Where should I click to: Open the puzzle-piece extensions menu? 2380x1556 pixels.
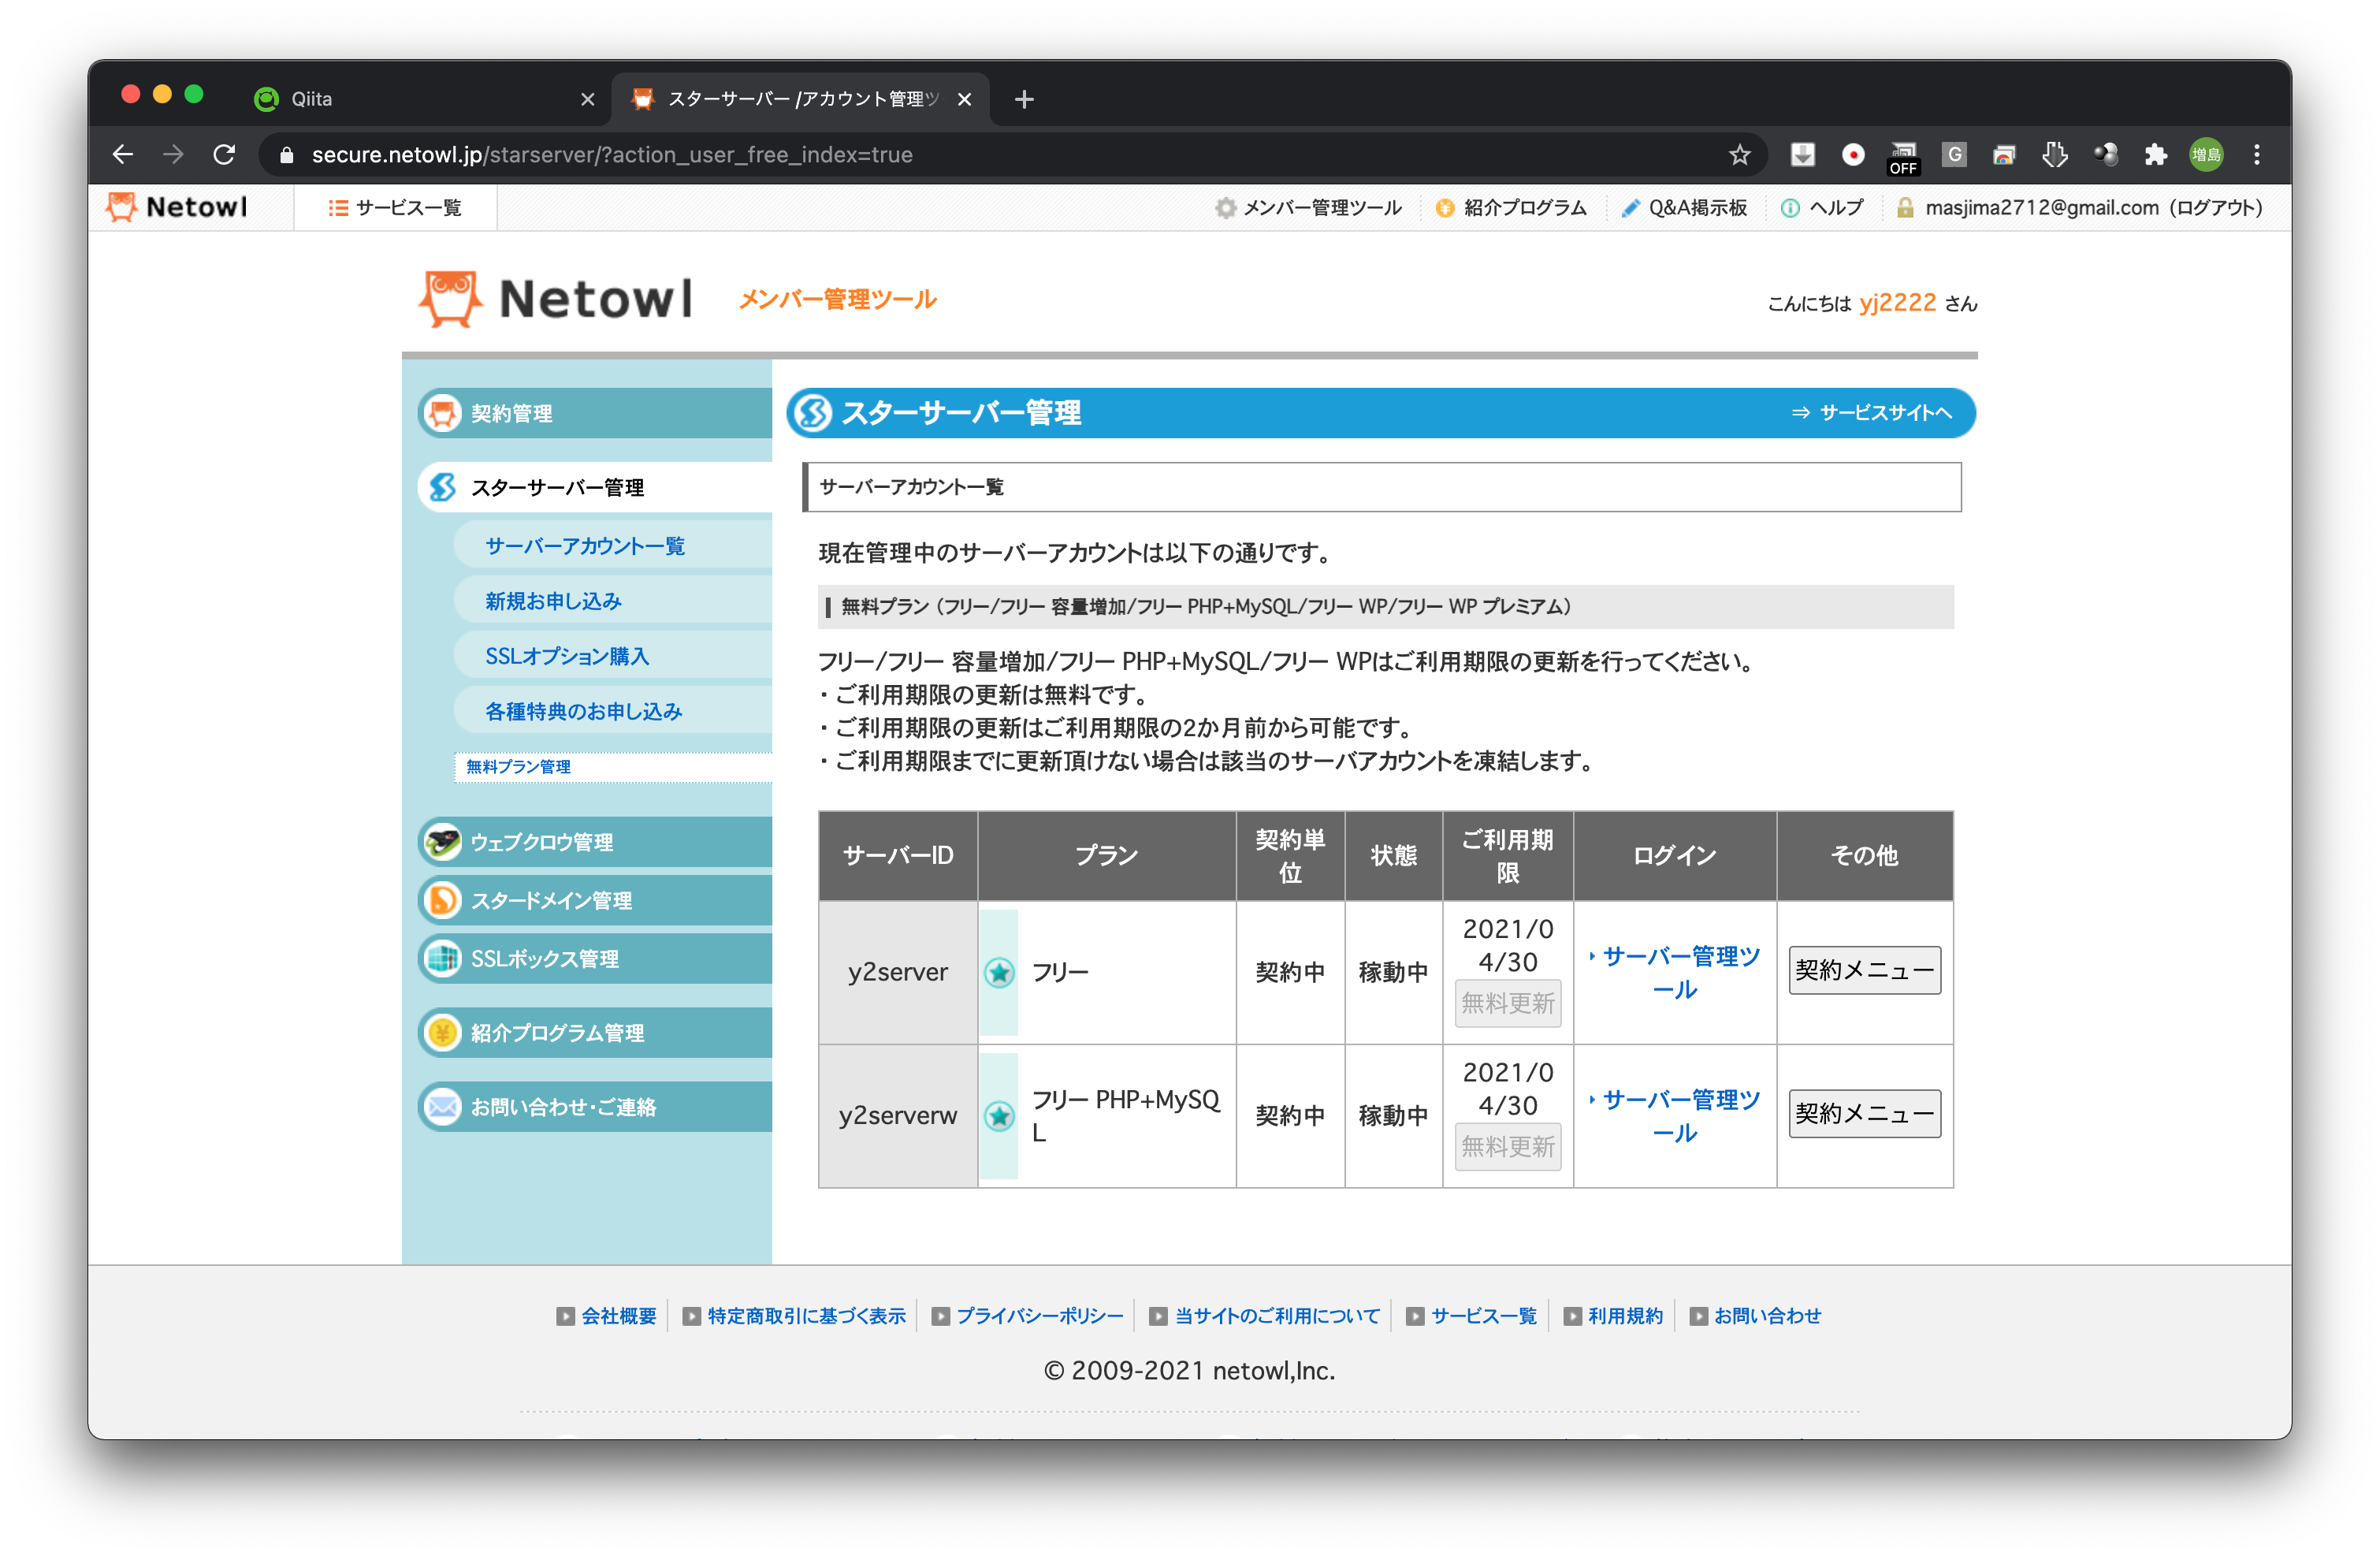click(x=2155, y=154)
